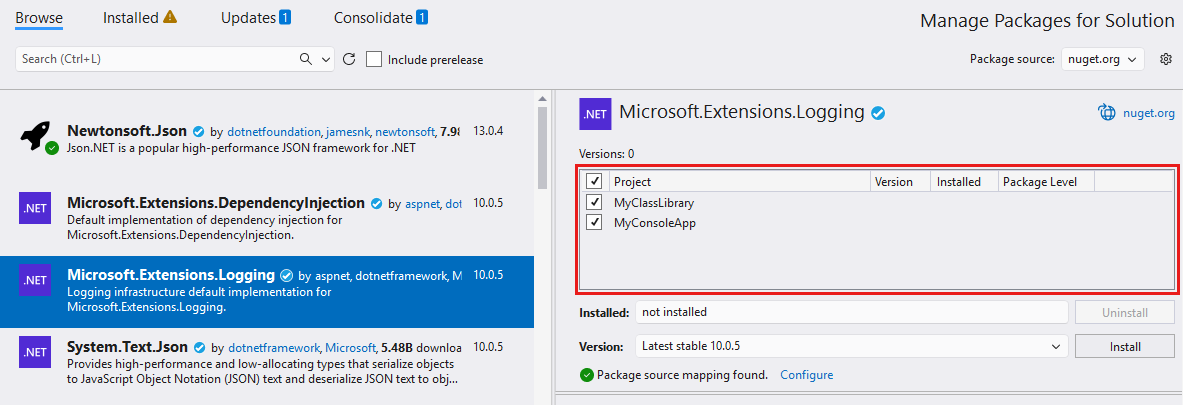
Task: Switch to the Updates tab
Action: click(248, 17)
